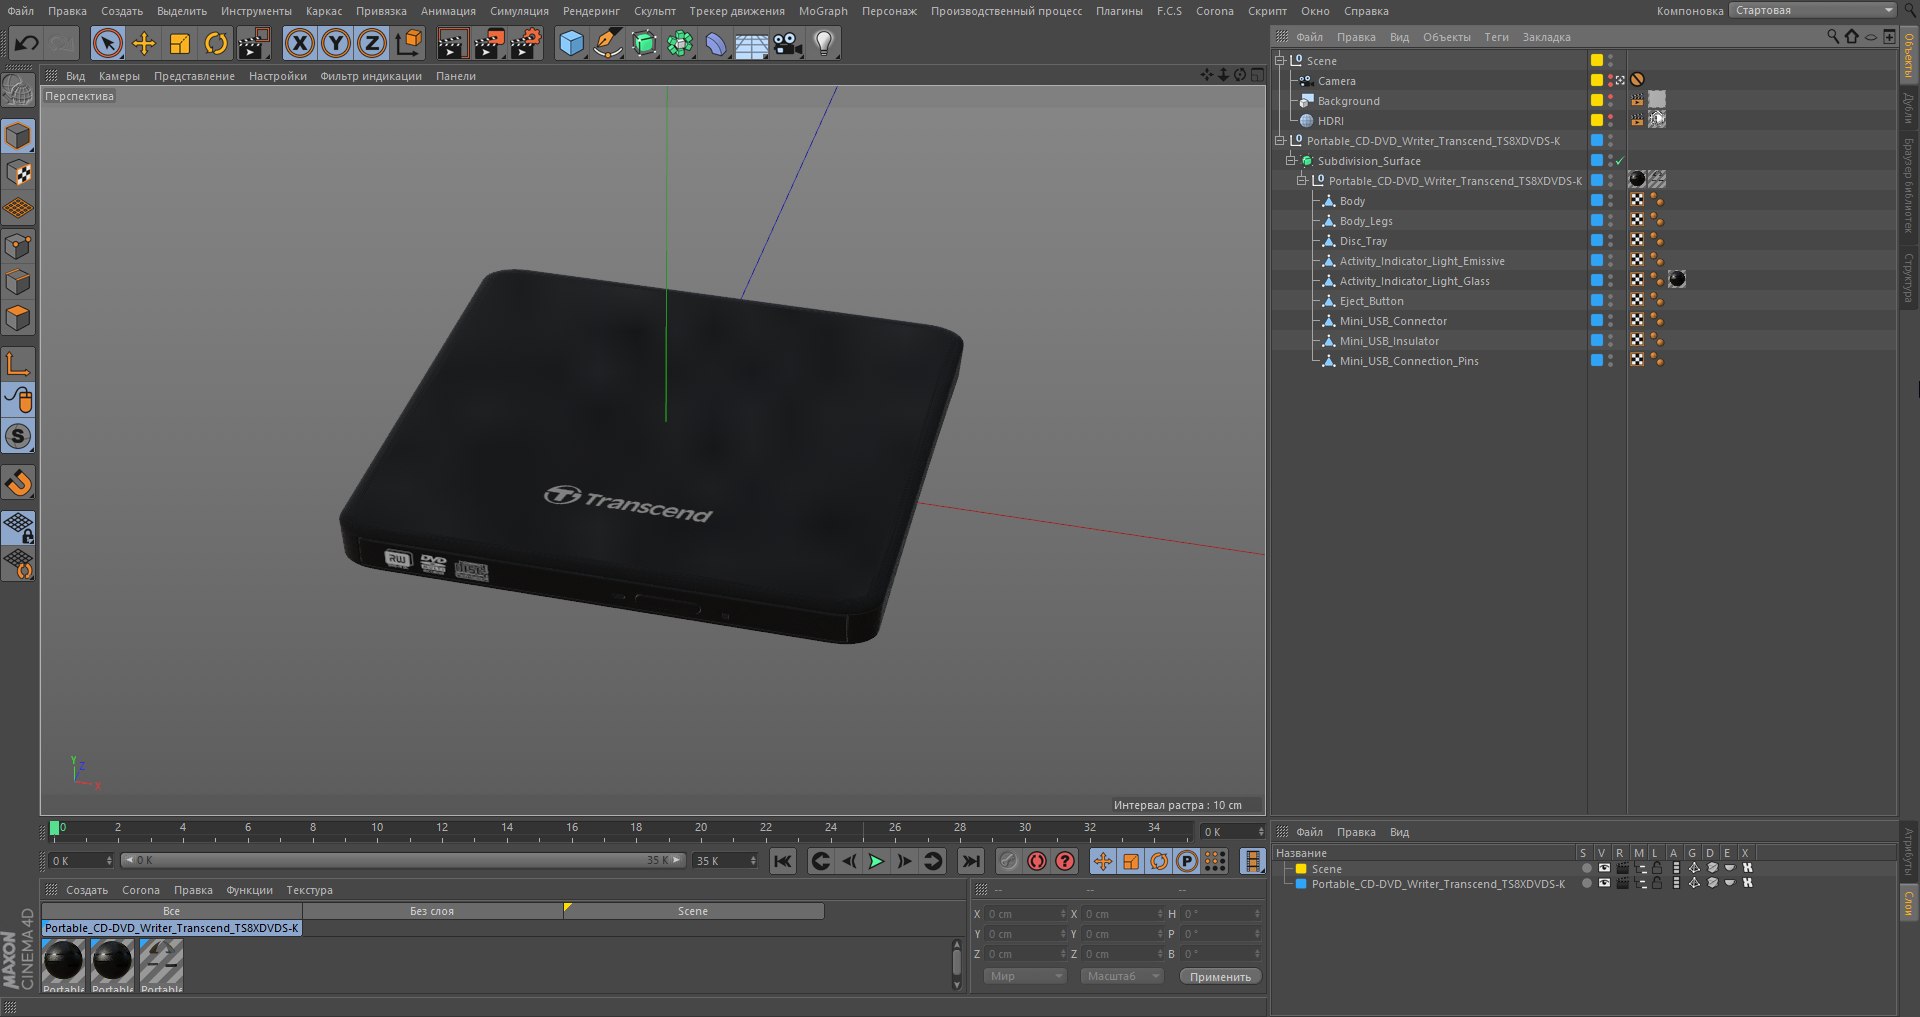
Task: Add a camera object
Action: 788,43
